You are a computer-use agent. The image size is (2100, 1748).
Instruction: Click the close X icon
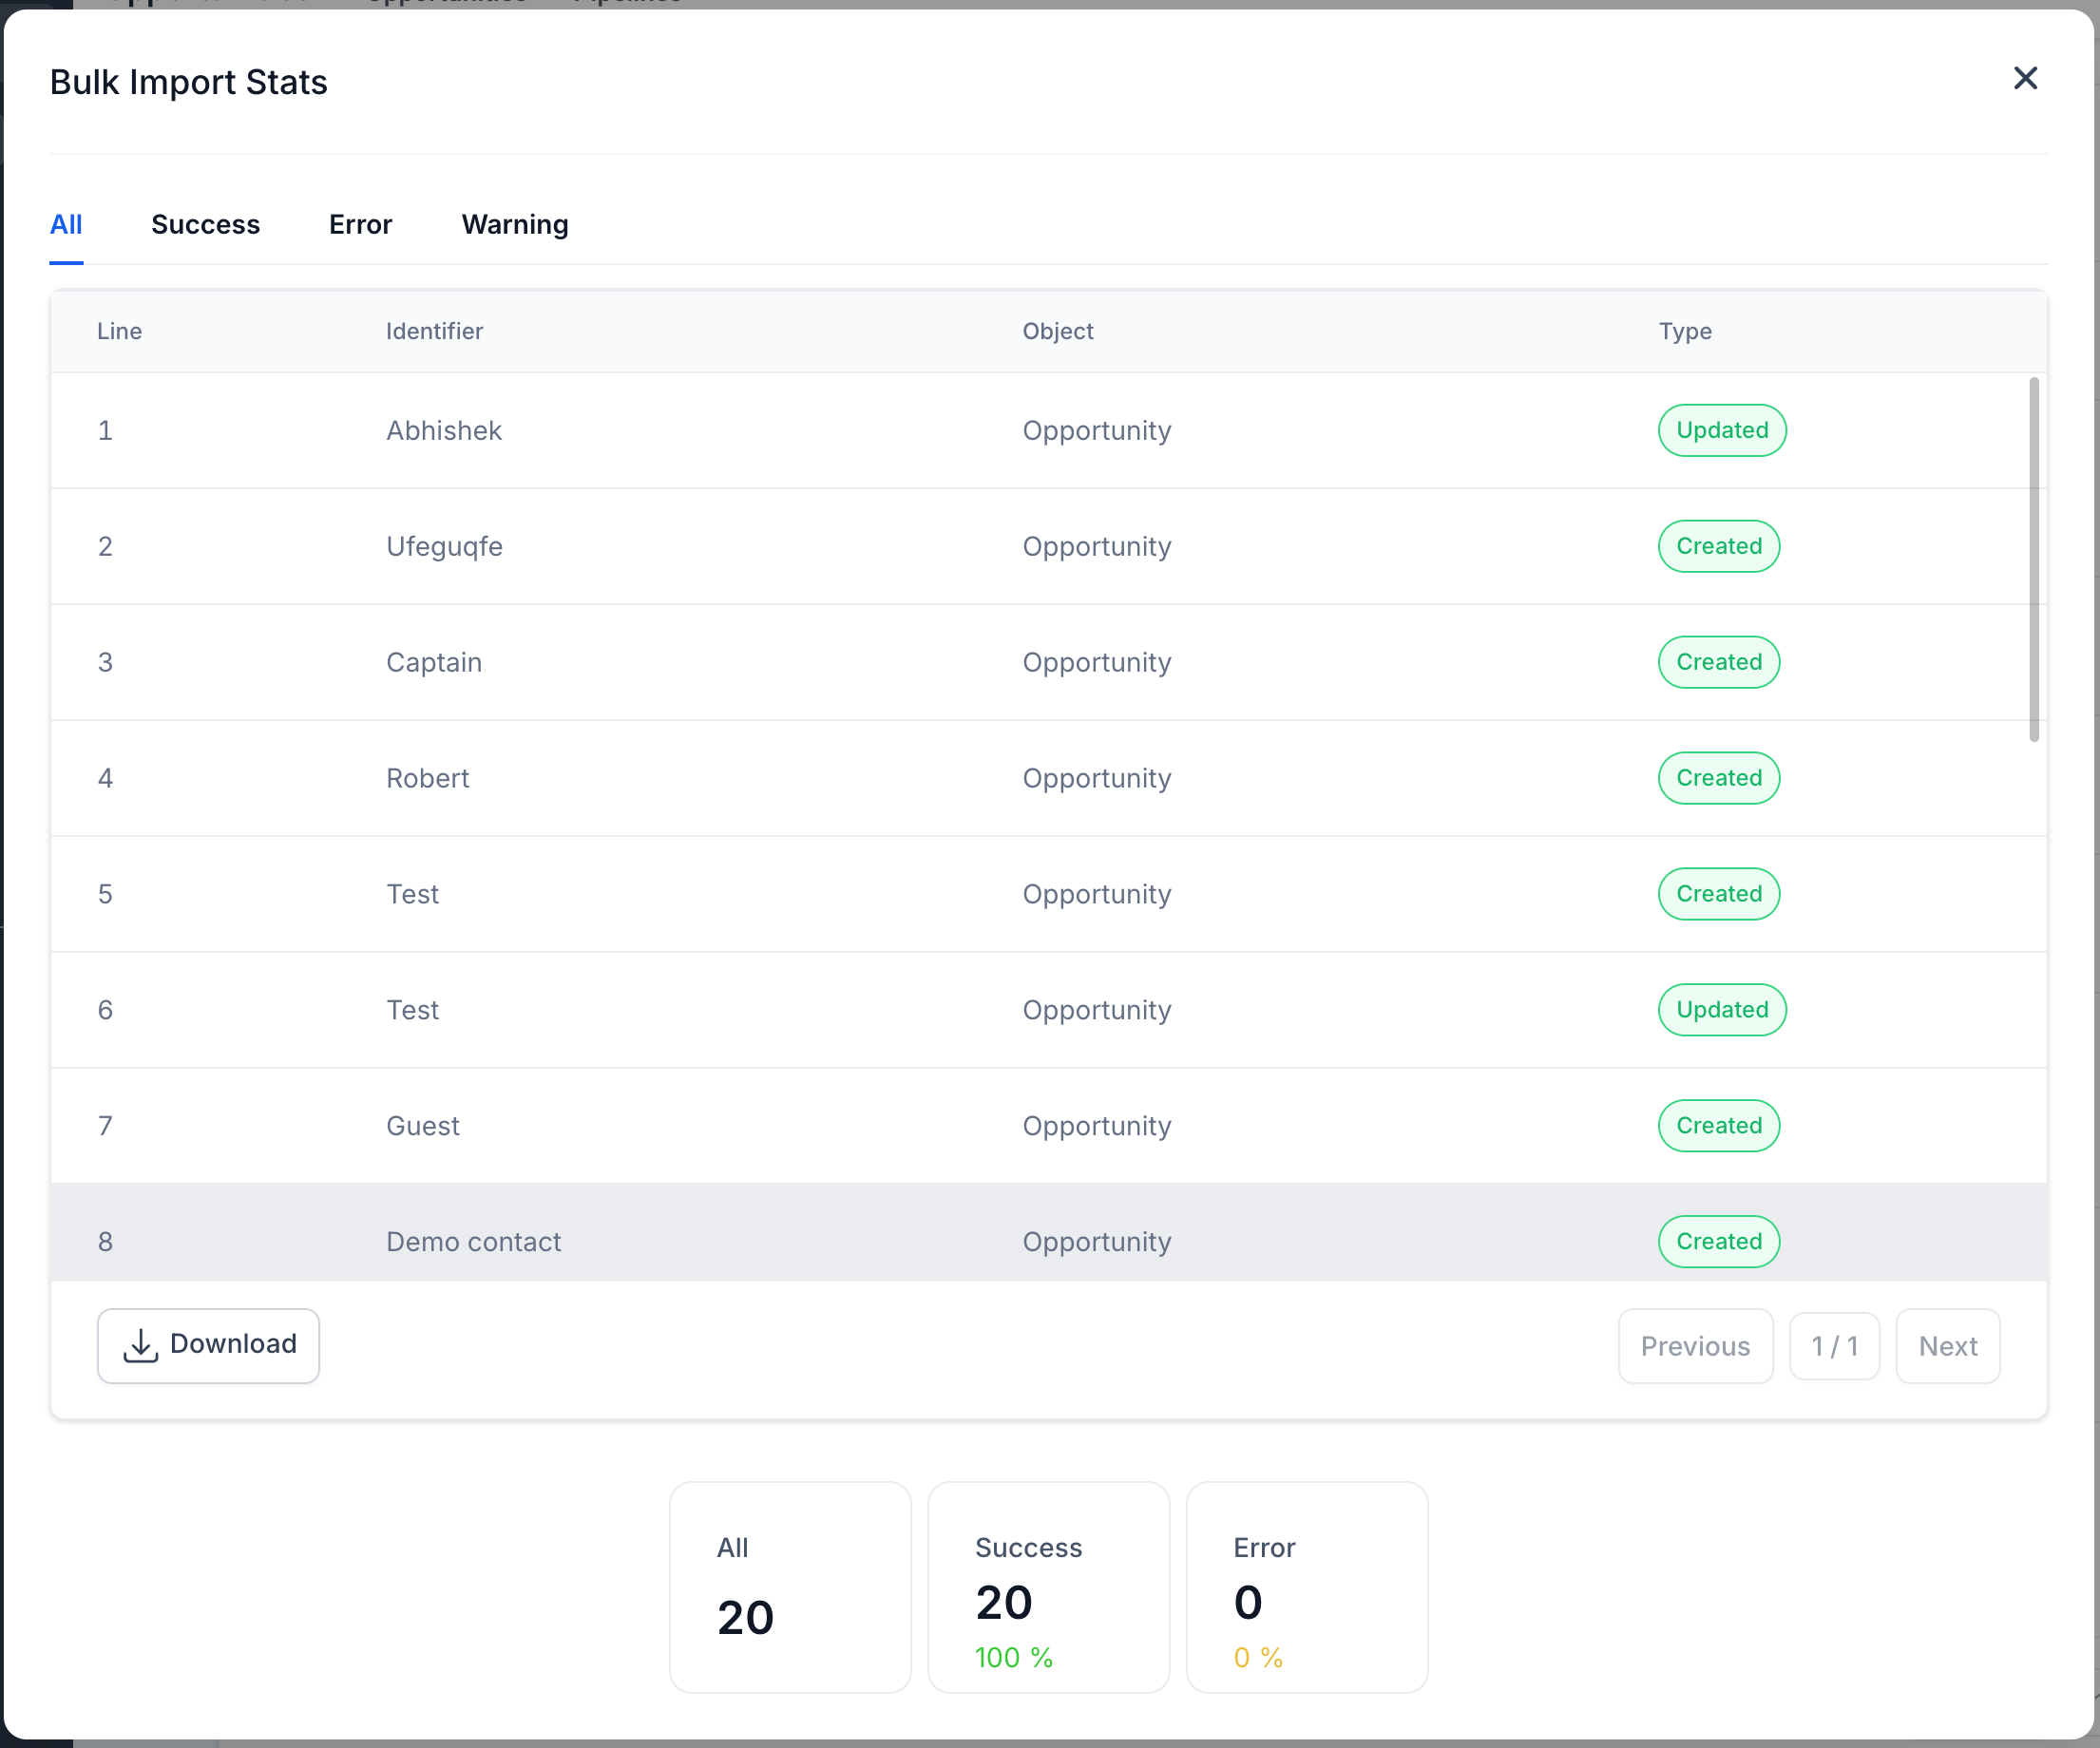pos(2029,77)
